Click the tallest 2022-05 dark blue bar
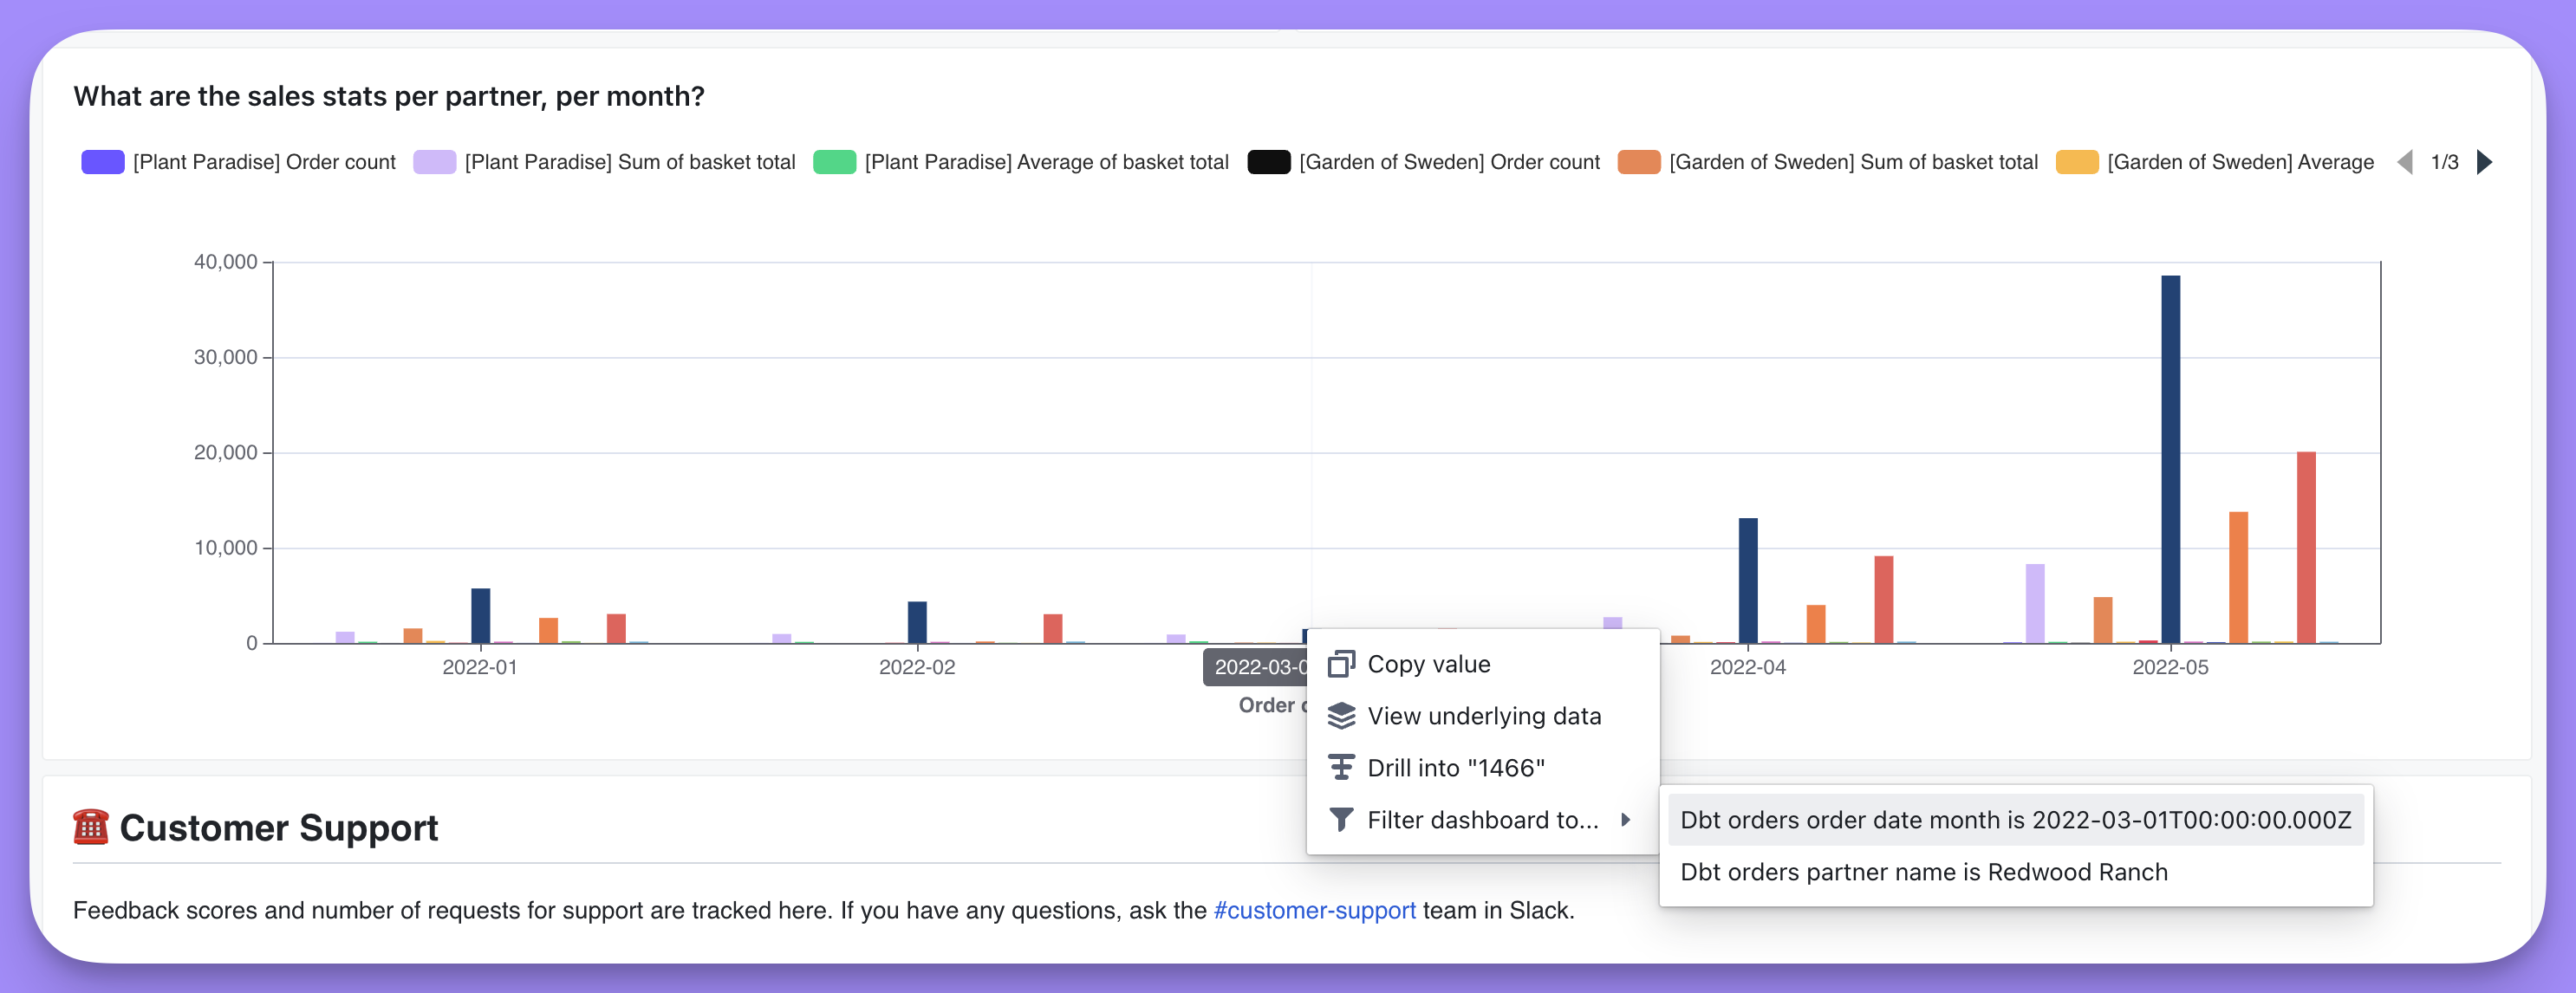 pos(2170,460)
